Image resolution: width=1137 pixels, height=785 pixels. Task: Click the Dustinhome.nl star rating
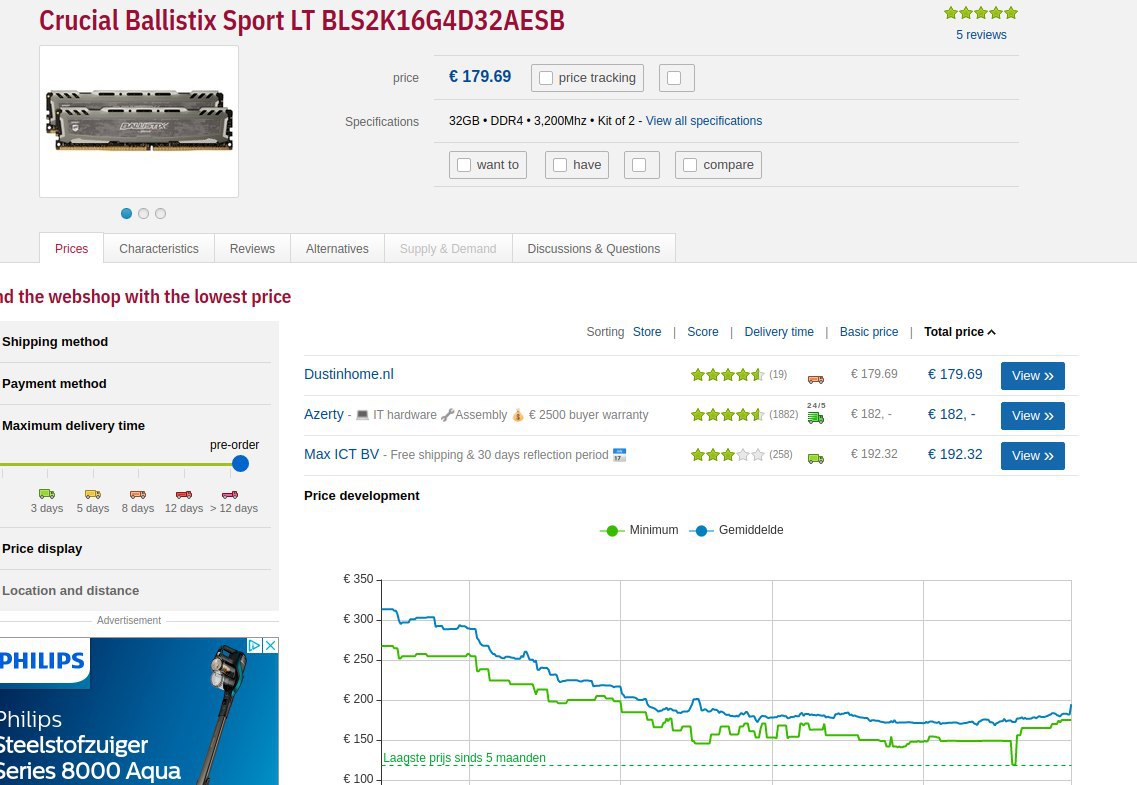click(727, 375)
